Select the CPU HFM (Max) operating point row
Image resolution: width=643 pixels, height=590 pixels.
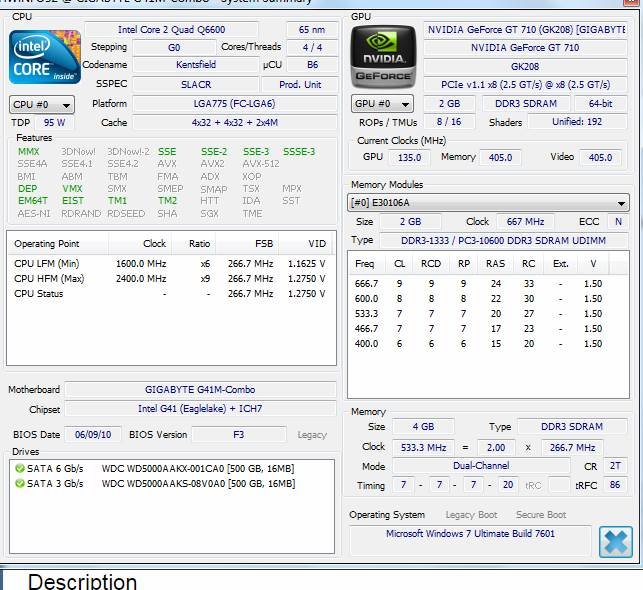tap(170, 279)
